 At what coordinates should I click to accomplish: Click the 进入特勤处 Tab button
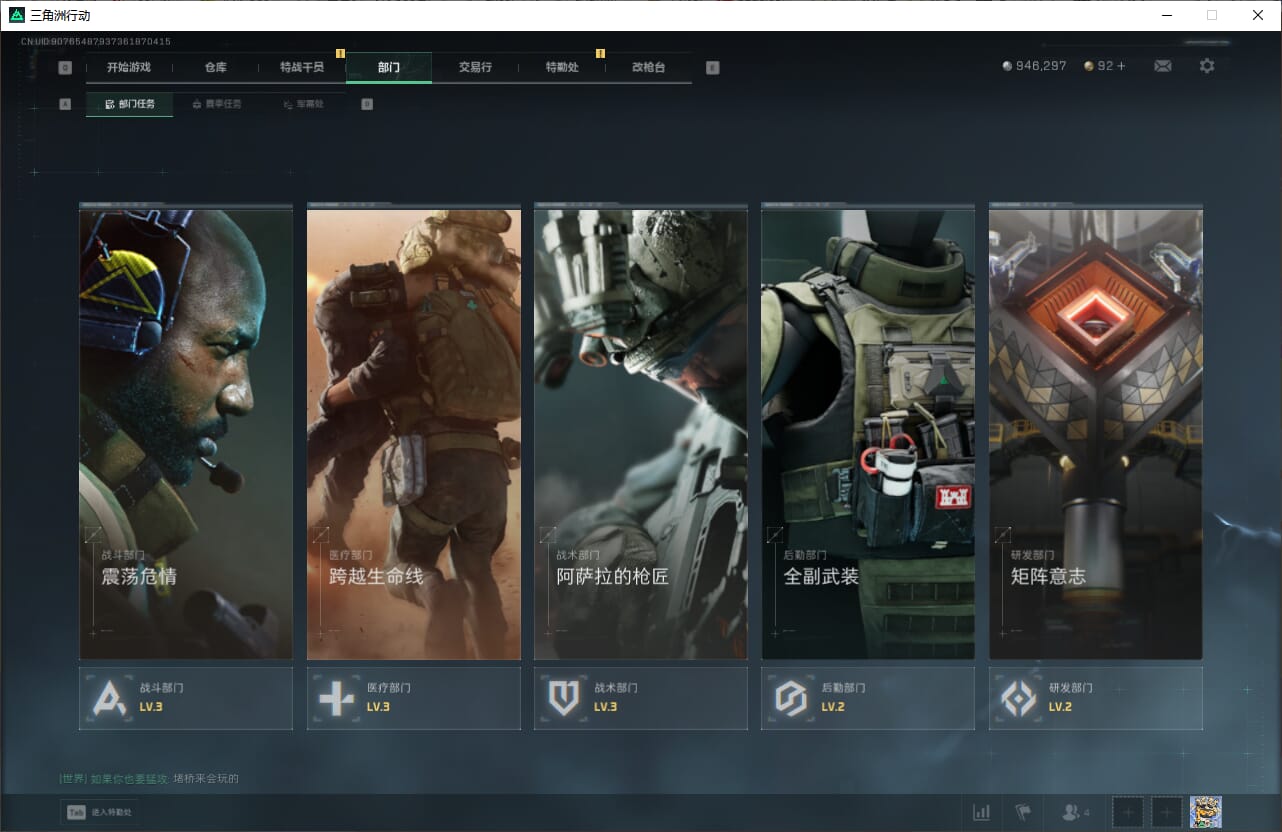100,812
